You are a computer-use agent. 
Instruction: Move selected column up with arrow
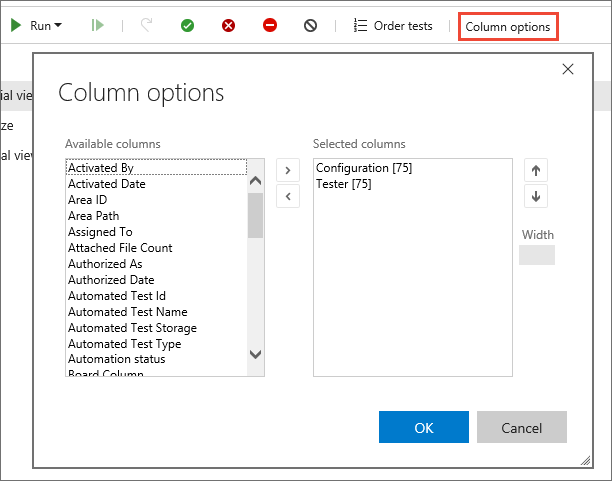(536, 171)
